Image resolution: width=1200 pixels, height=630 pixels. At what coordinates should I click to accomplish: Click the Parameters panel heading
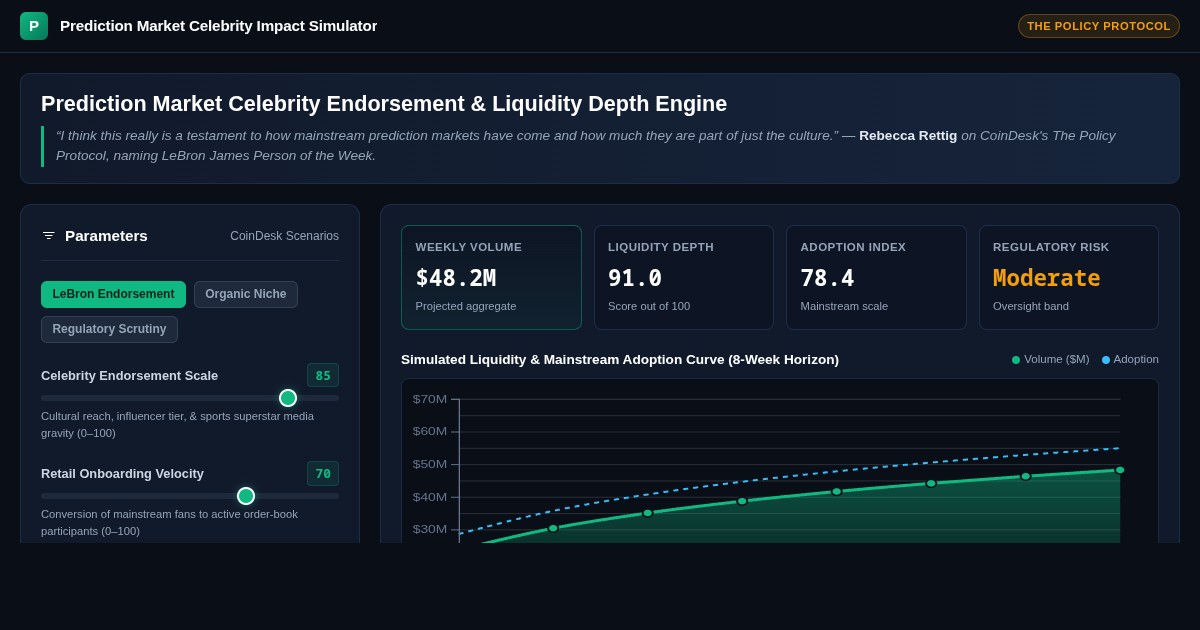pos(106,236)
